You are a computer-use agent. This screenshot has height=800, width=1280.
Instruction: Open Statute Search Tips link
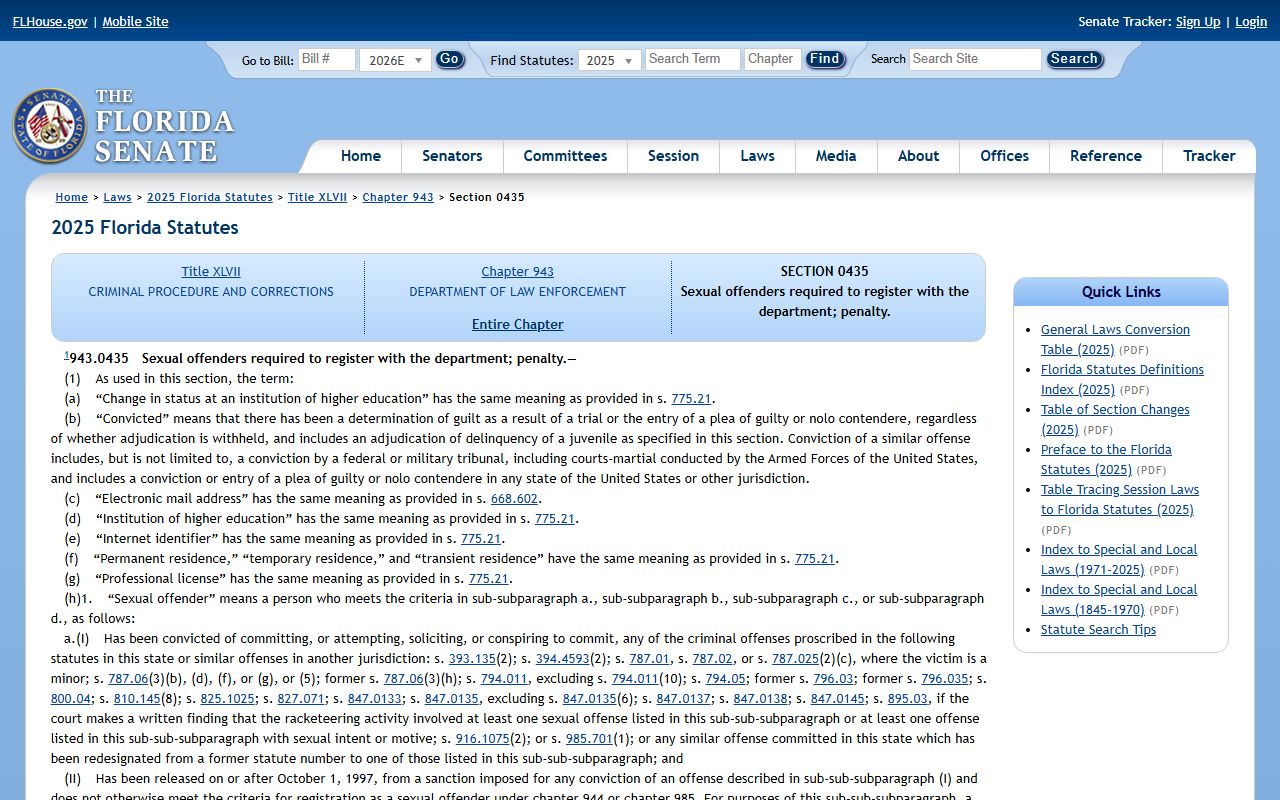(x=1098, y=630)
